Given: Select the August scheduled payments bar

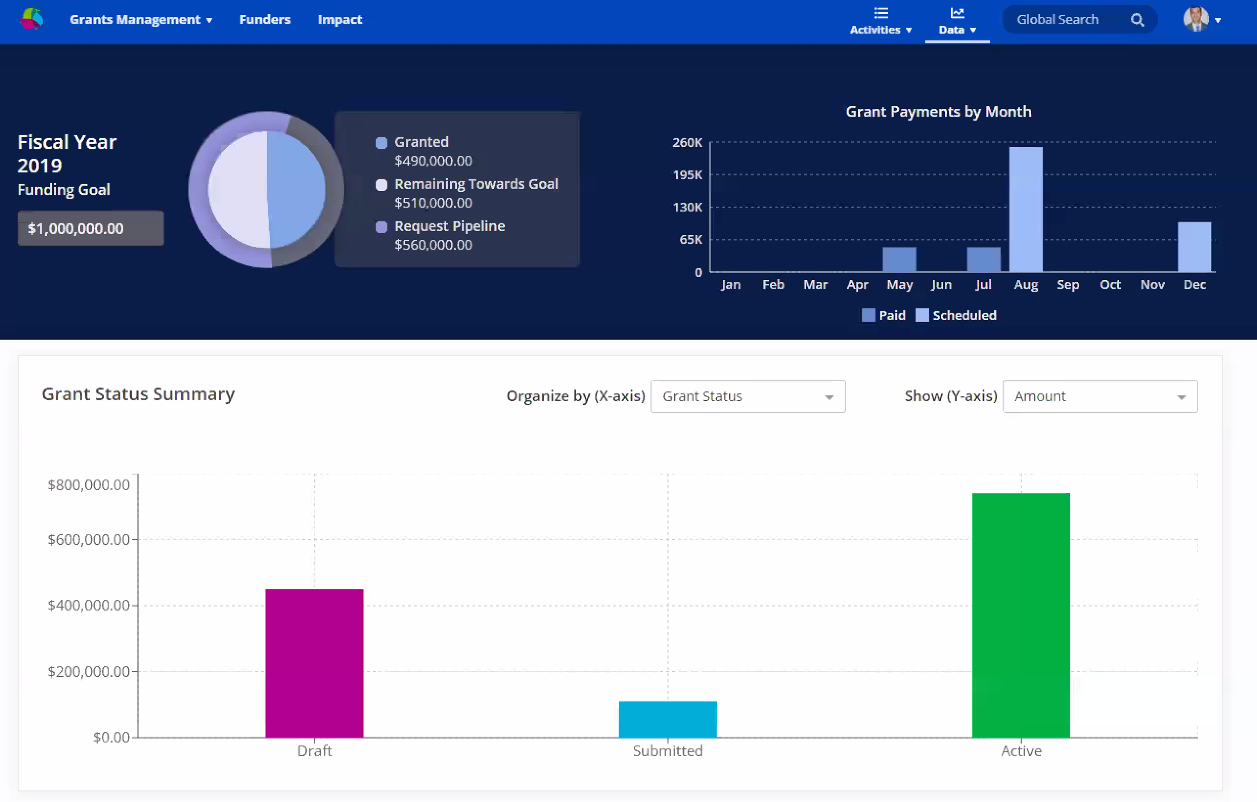Looking at the screenshot, I should [1025, 210].
